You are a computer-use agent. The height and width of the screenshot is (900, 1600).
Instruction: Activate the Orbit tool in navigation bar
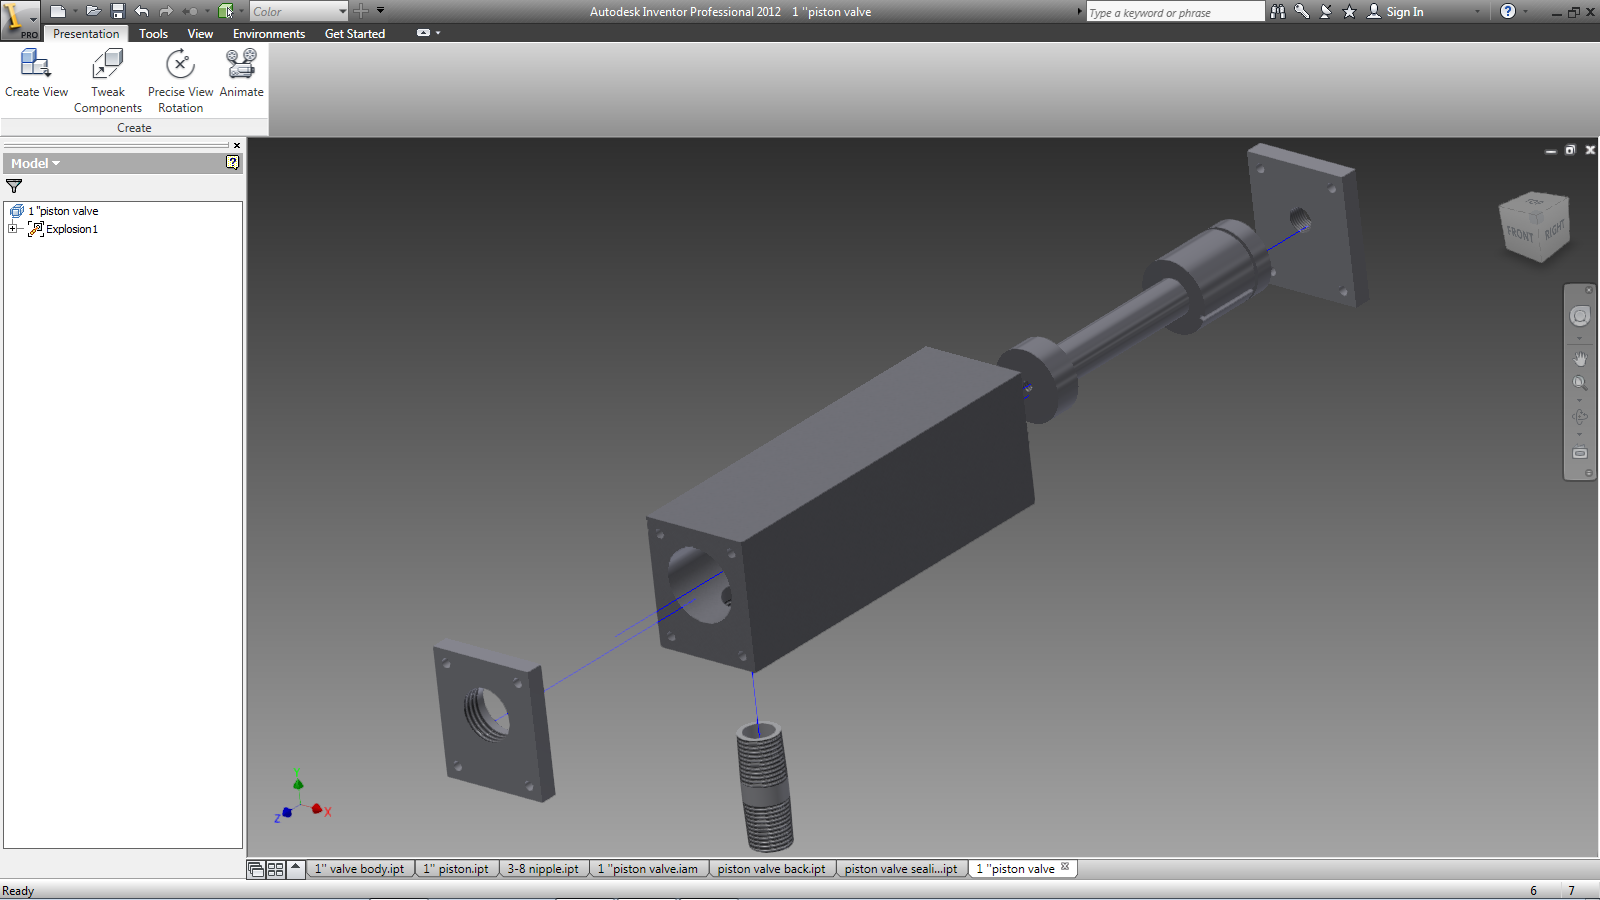tap(1580, 417)
